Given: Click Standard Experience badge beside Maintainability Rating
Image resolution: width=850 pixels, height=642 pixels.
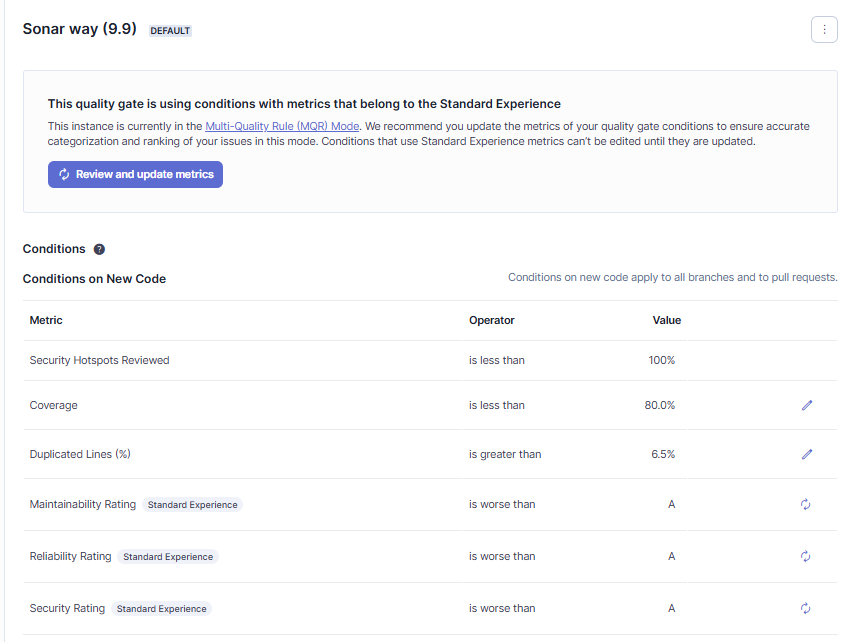Looking at the screenshot, I should coord(193,505).
